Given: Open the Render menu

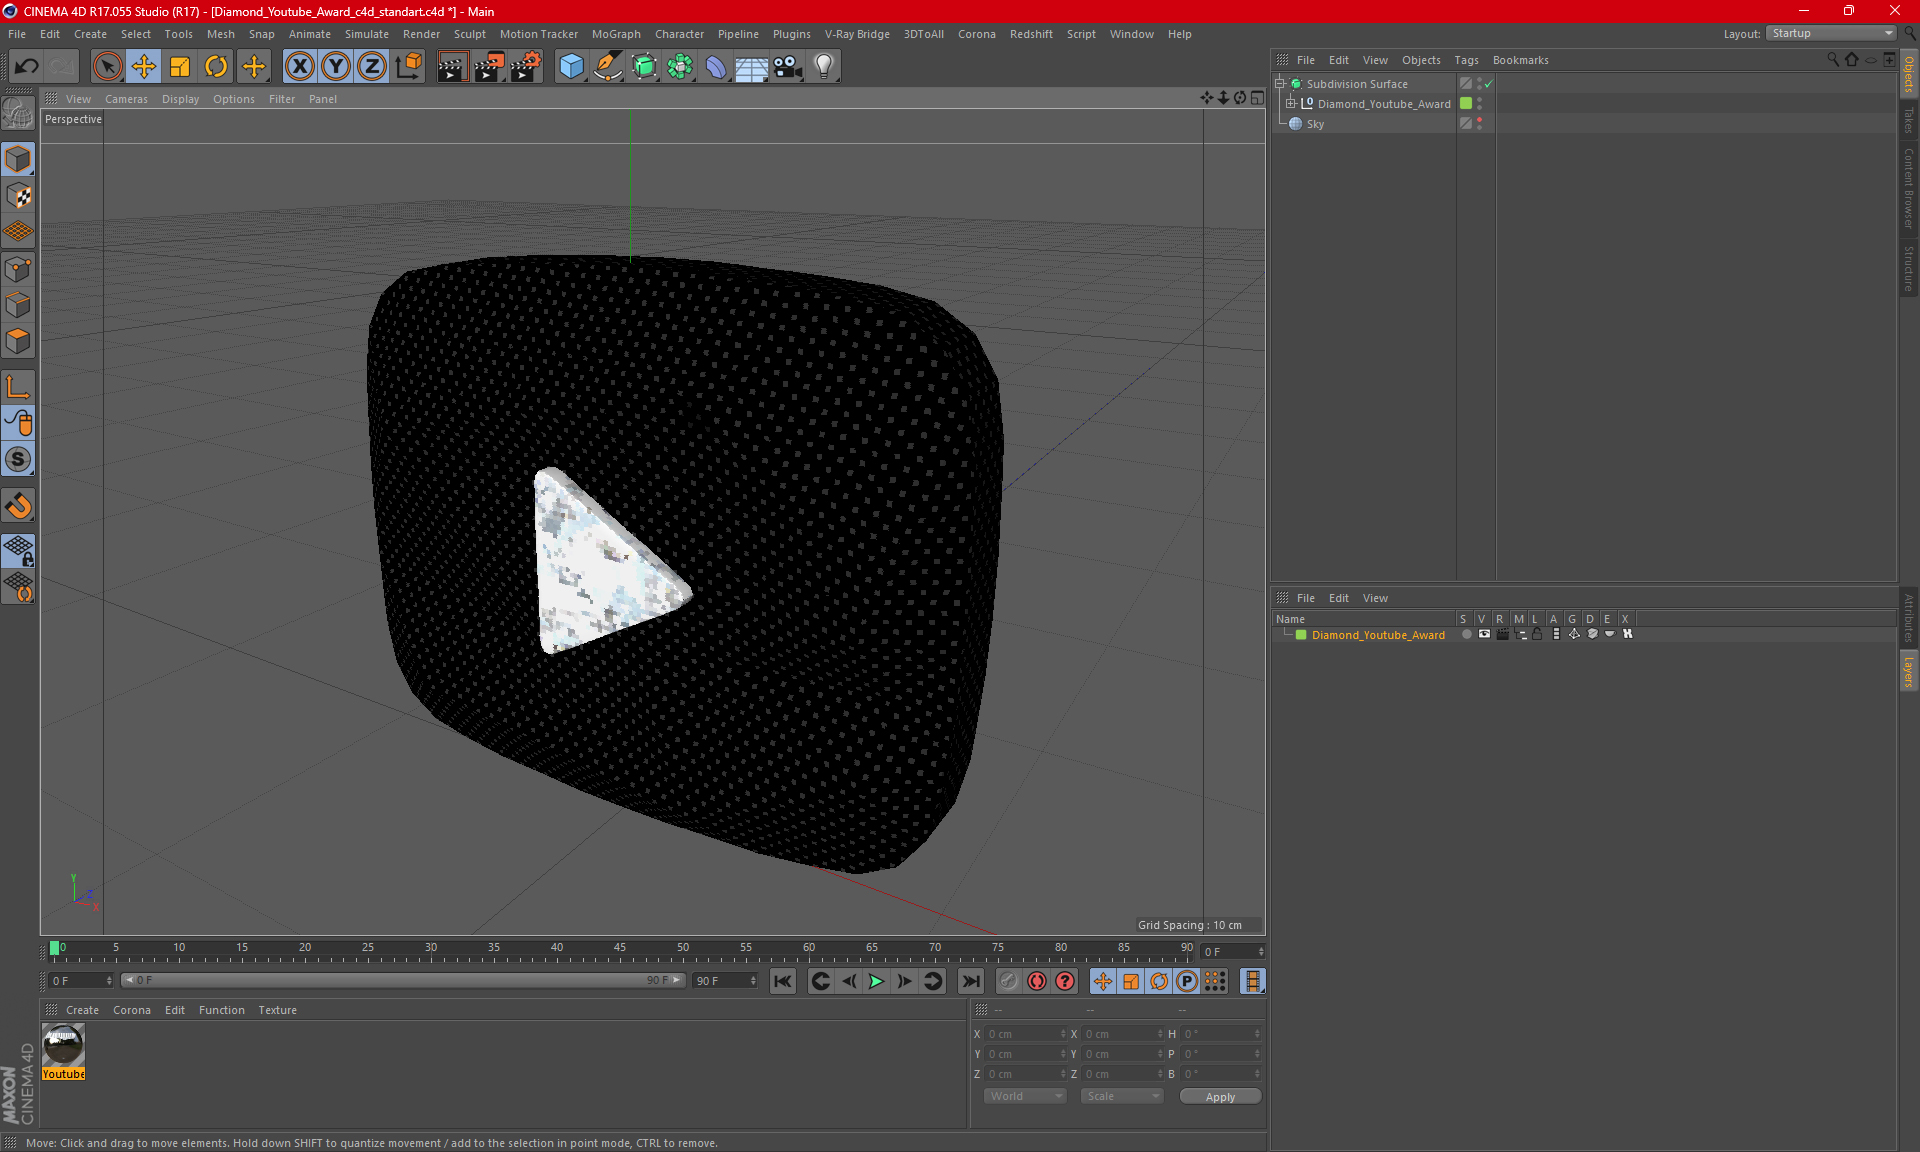Looking at the screenshot, I should tap(421, 34).
